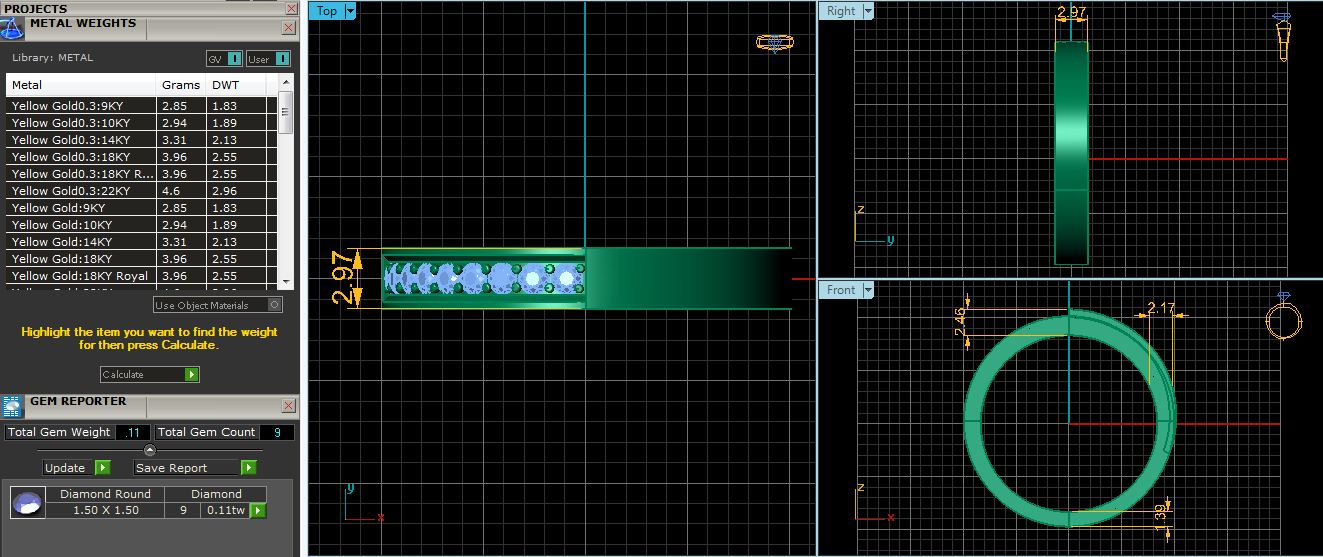Enable Use Object Materials option
Screen dimensions: 1323x557
(274, 305)
